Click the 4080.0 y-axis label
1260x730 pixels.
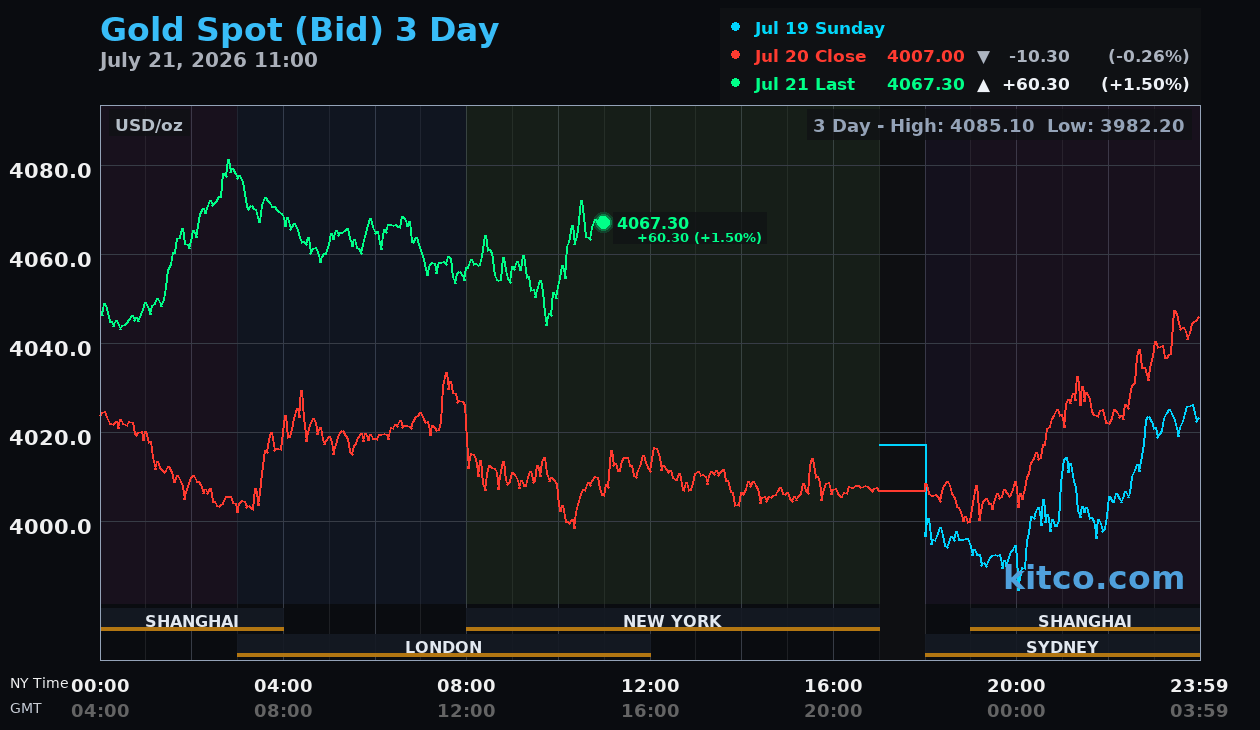[x=50, y=170]
